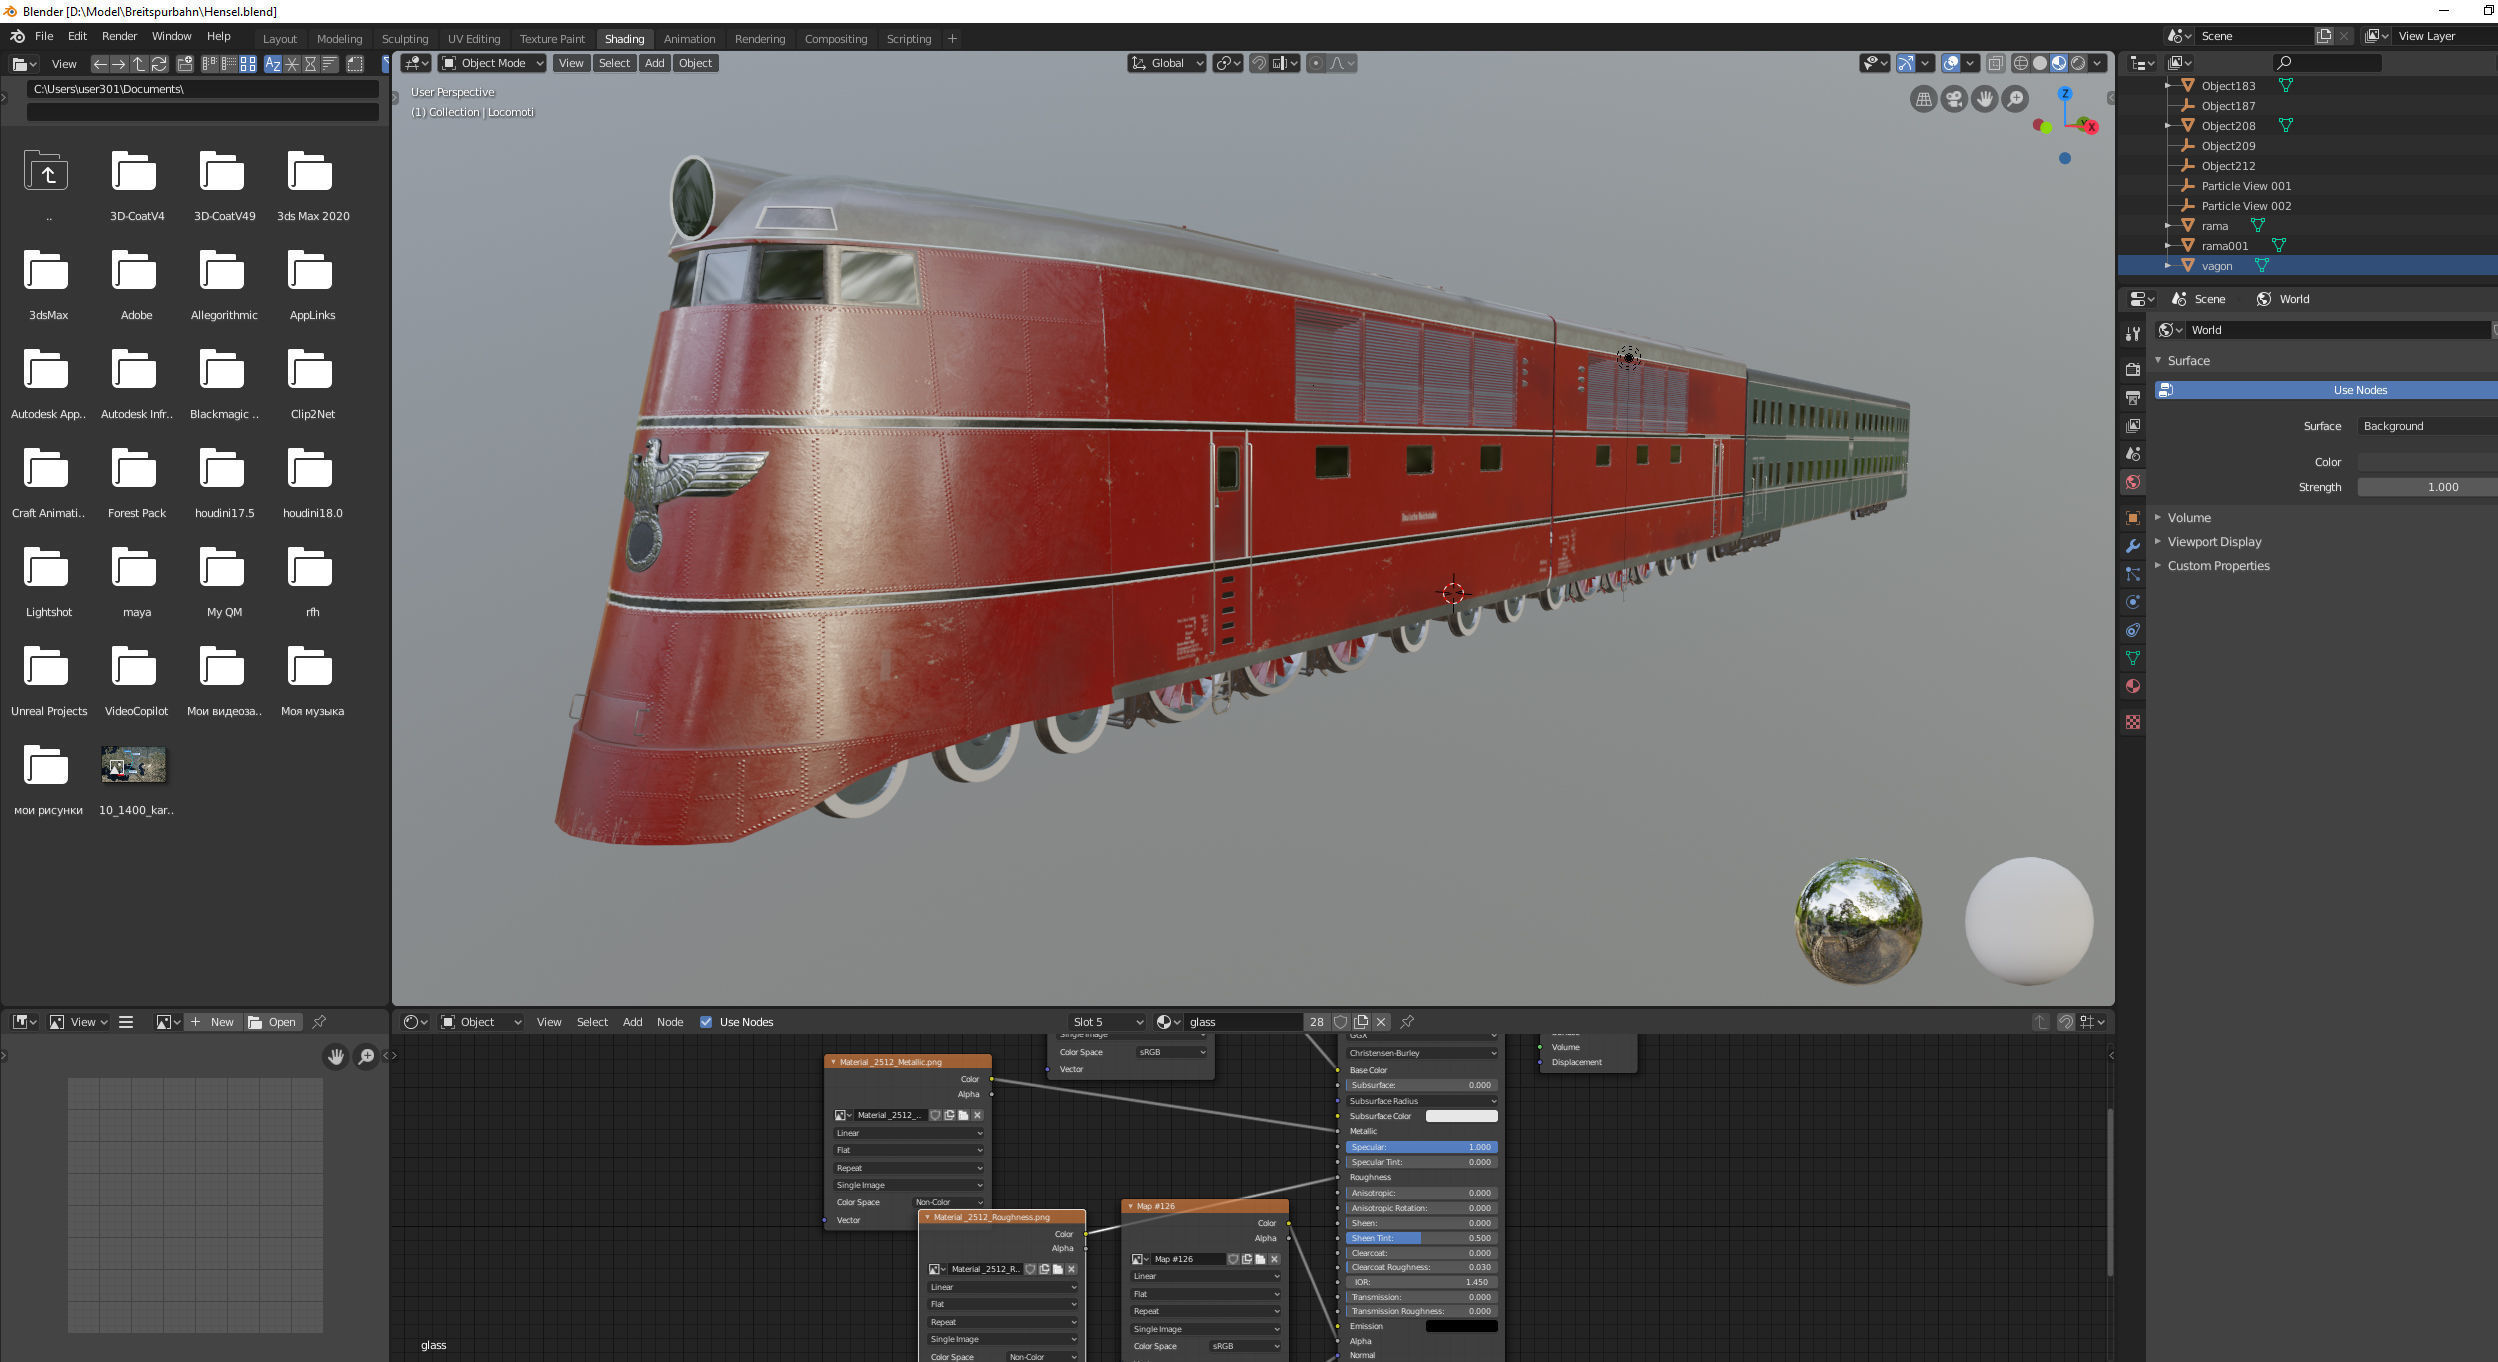The image size is (2498, 1362).
Task: Click Open image button in image editor
Action: point(272,1022)
